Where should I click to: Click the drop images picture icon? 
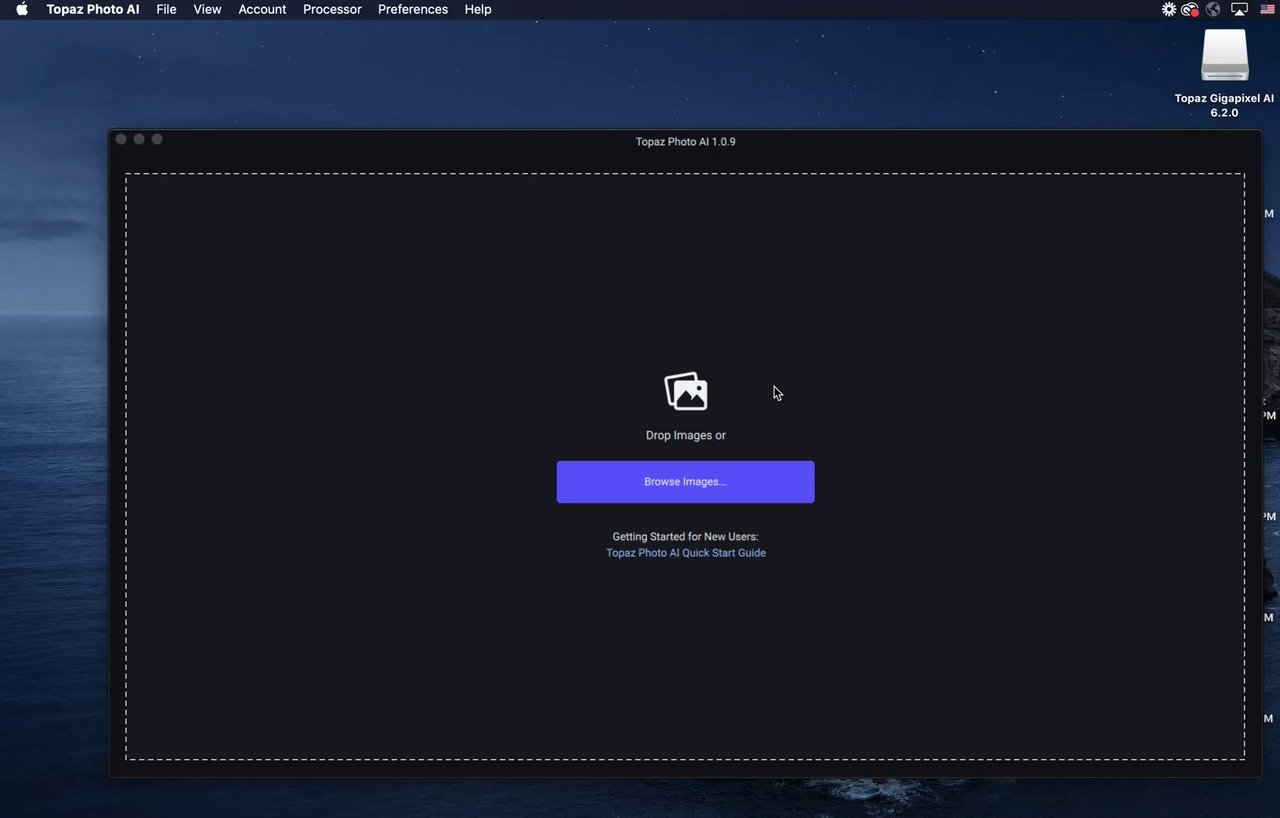click(686, 391)
